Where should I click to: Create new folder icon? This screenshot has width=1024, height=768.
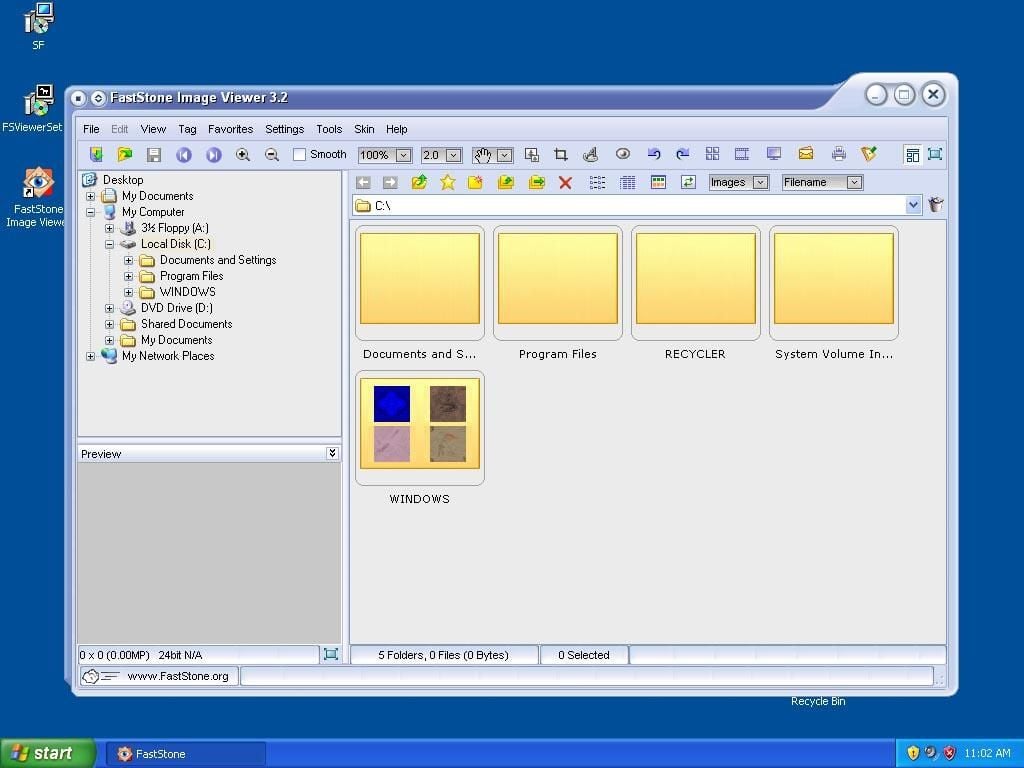[x=475, y=182]
